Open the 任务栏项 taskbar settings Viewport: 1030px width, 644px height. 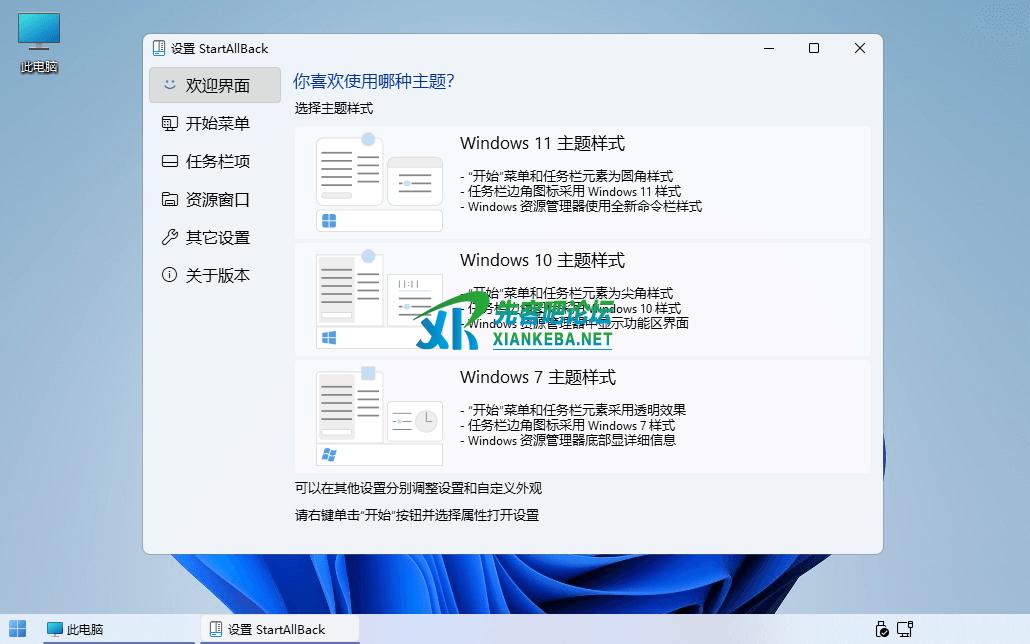[215, 162]
